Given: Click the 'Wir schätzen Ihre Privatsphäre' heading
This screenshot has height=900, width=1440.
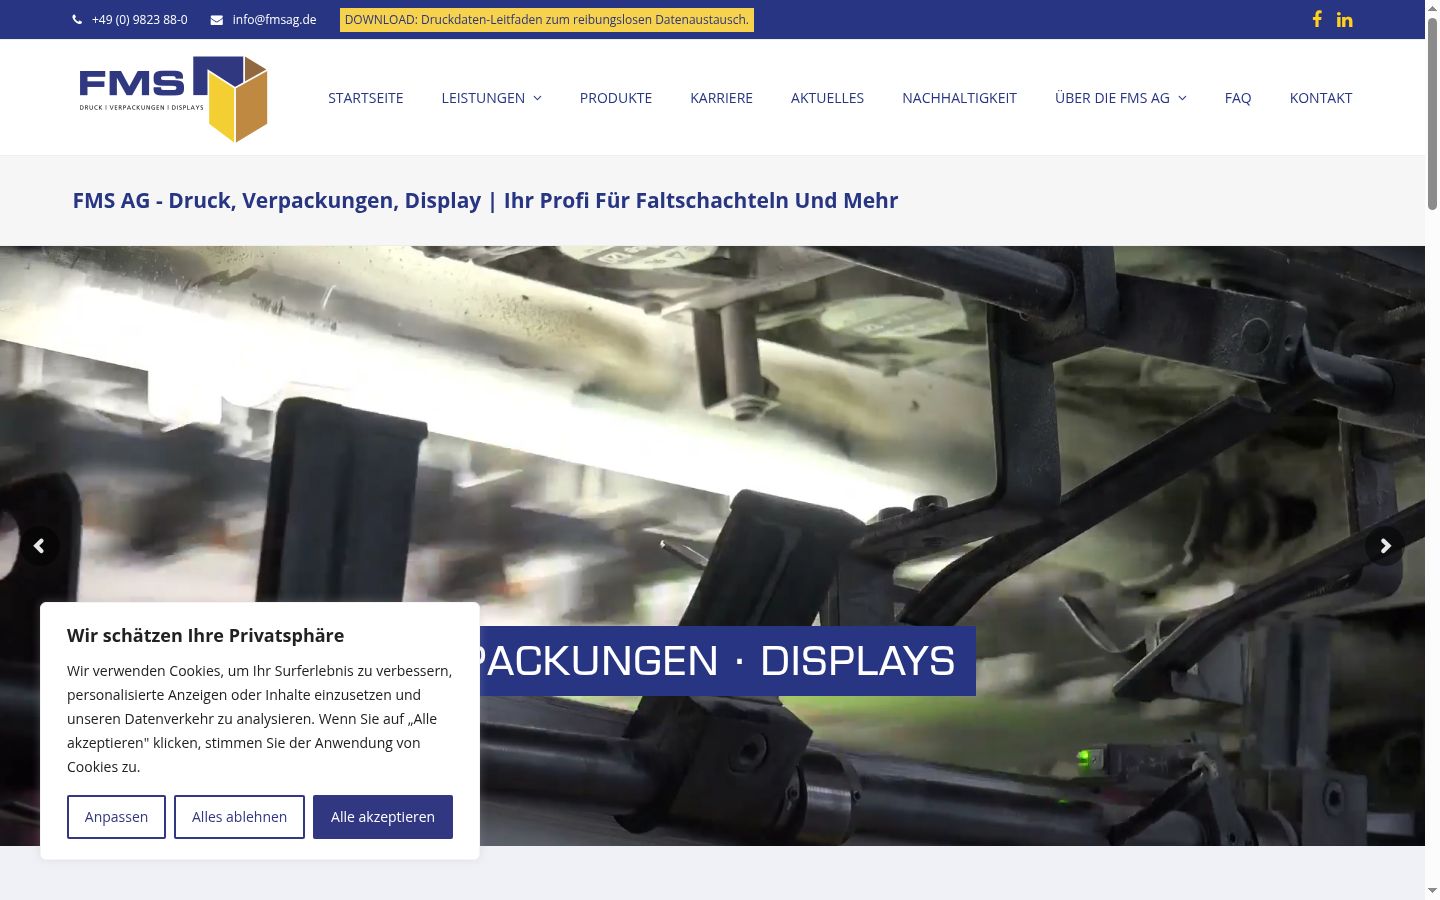Looking at the screenshot, I should click(x=205, y=635).
